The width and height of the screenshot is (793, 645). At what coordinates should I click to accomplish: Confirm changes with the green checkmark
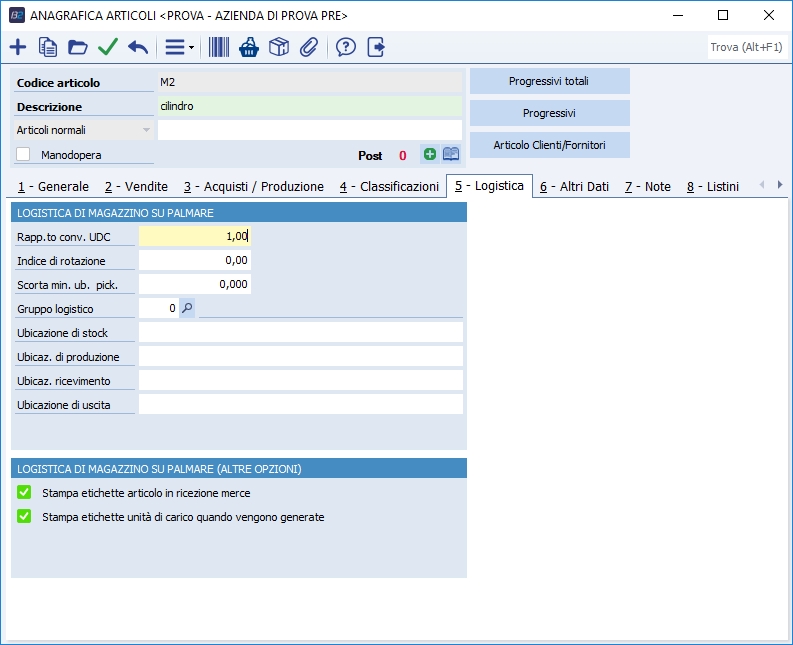[108, 47]
